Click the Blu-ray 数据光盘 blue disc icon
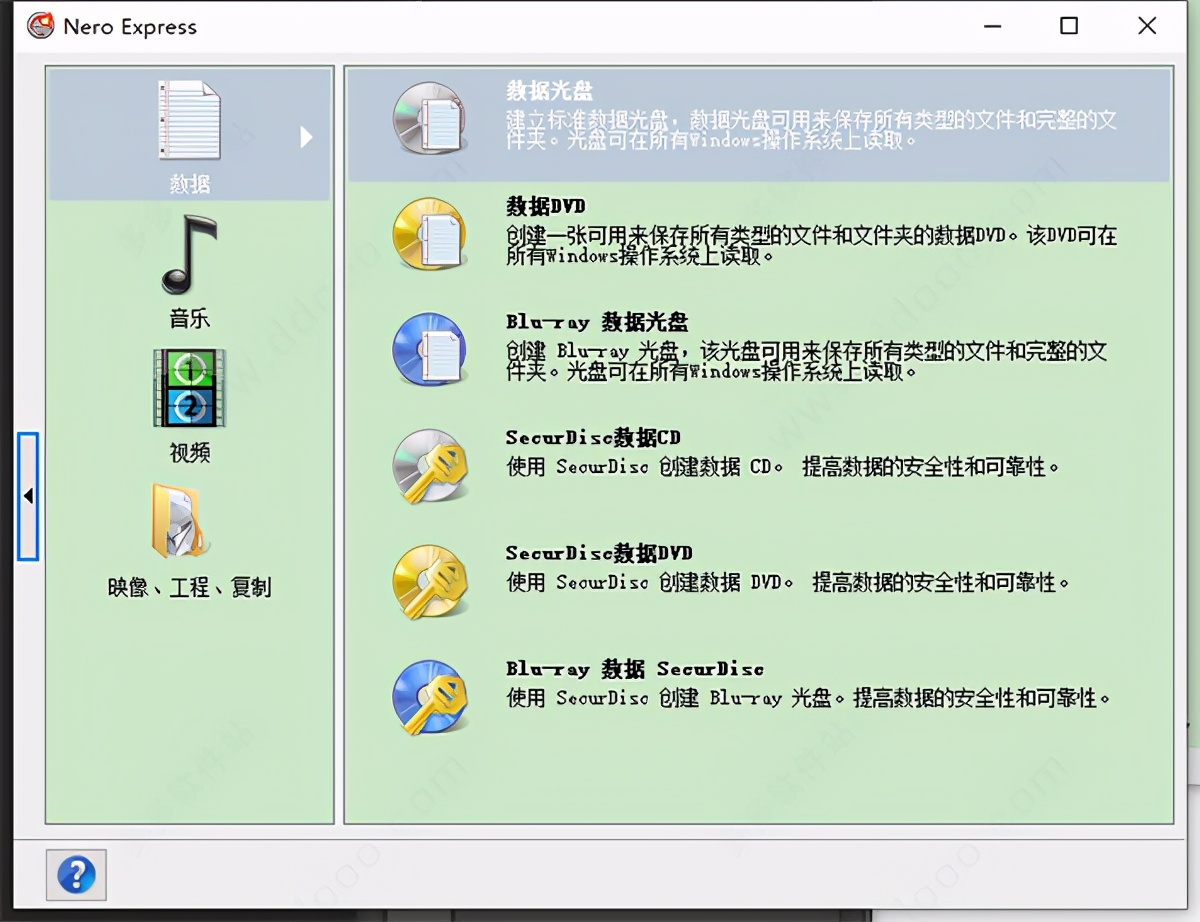 point(429,350)
